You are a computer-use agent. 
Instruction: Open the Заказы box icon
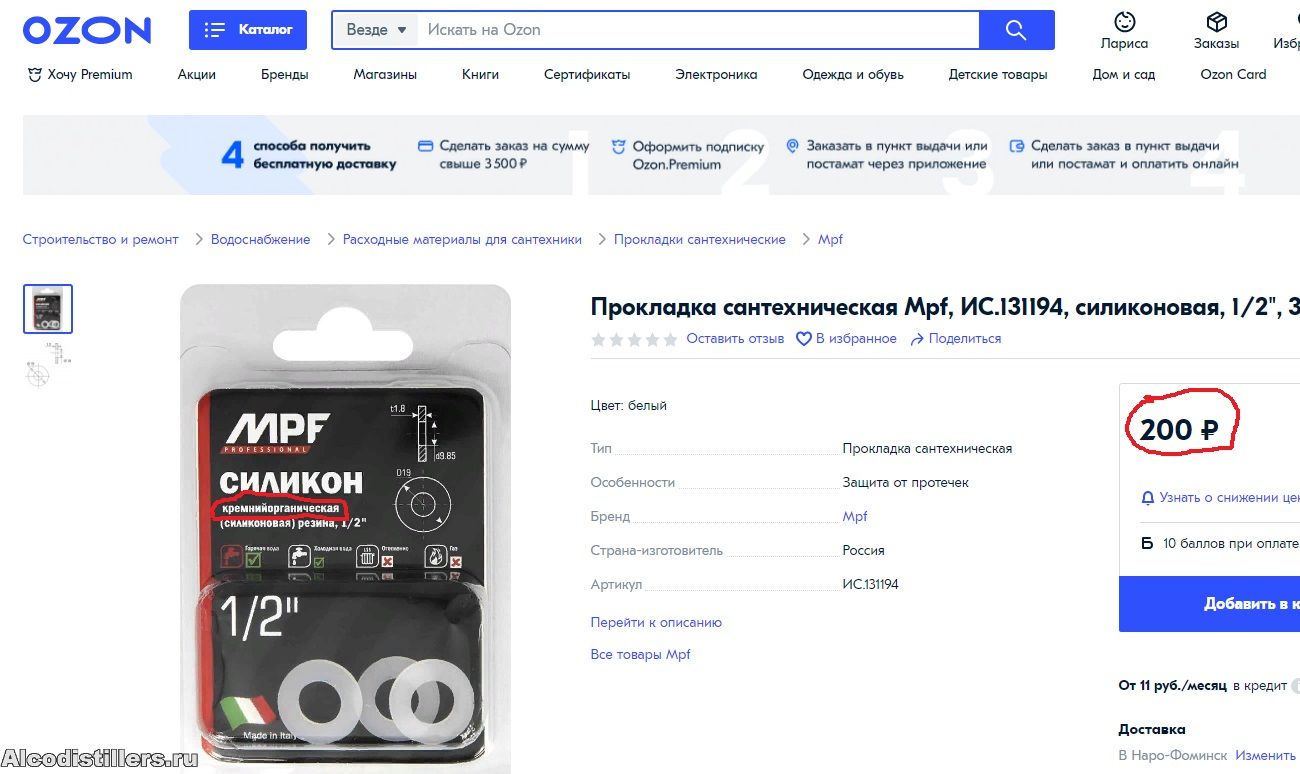[x=1216, y=22]
